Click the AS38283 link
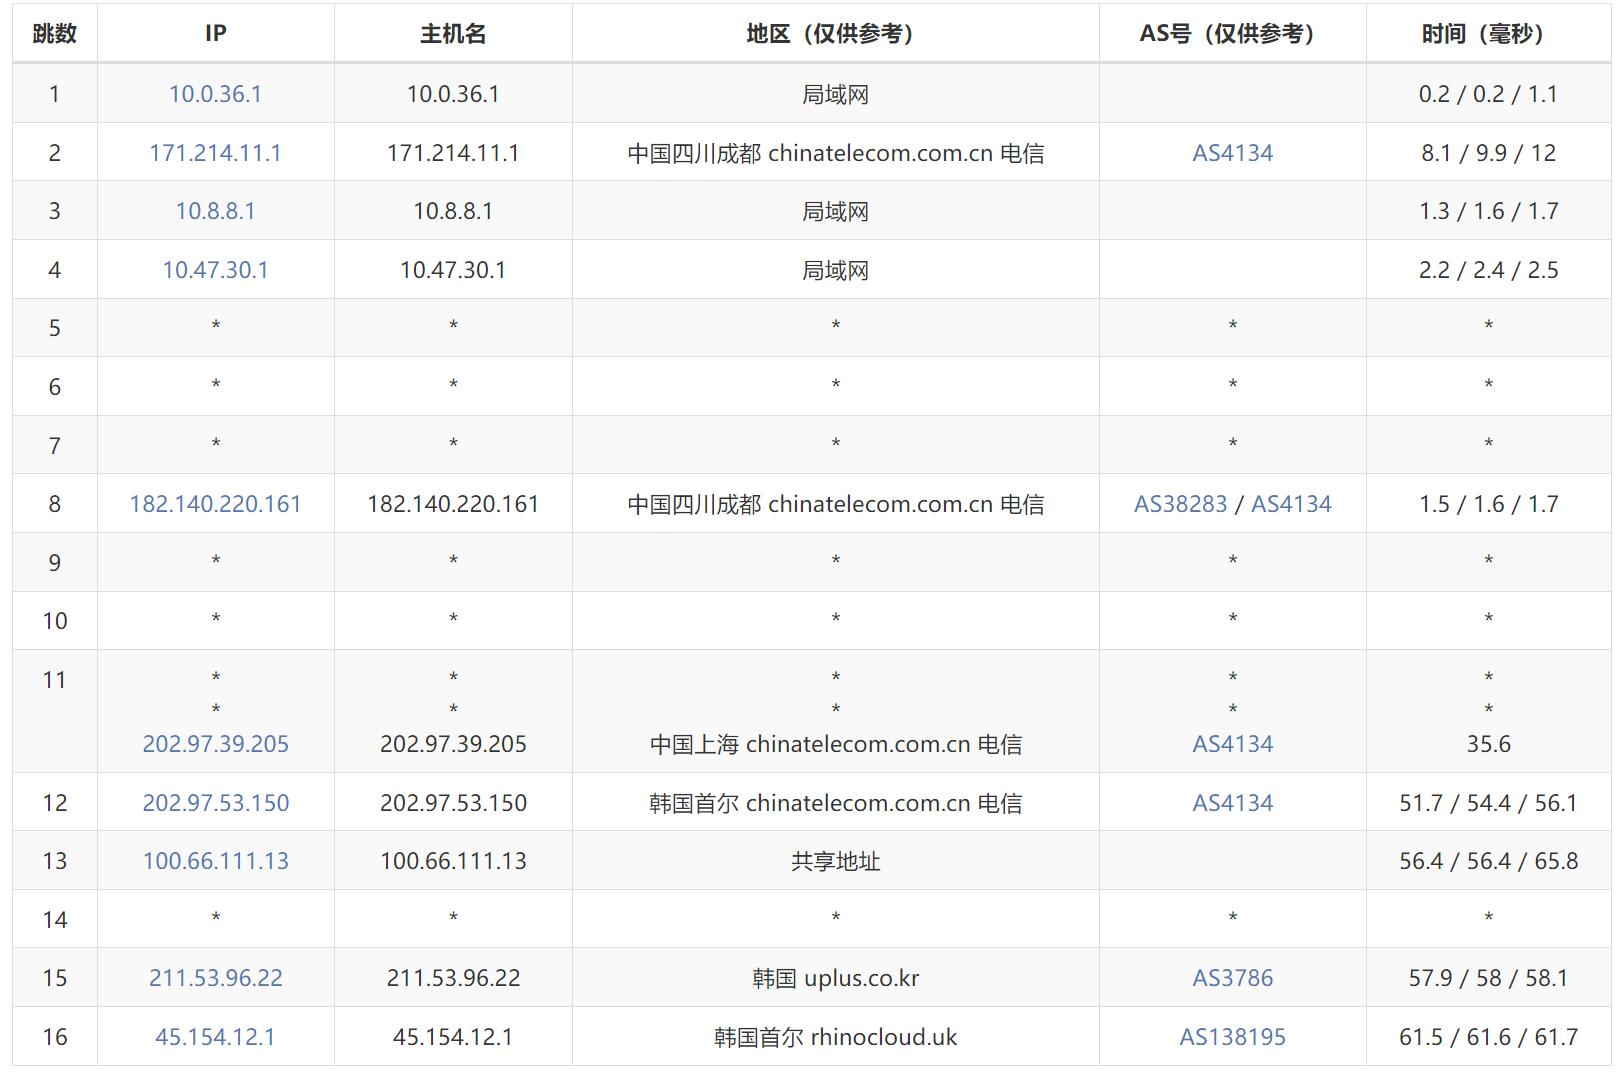The width and height of the screenshot is (1618, 1077). click(1180, 504)
